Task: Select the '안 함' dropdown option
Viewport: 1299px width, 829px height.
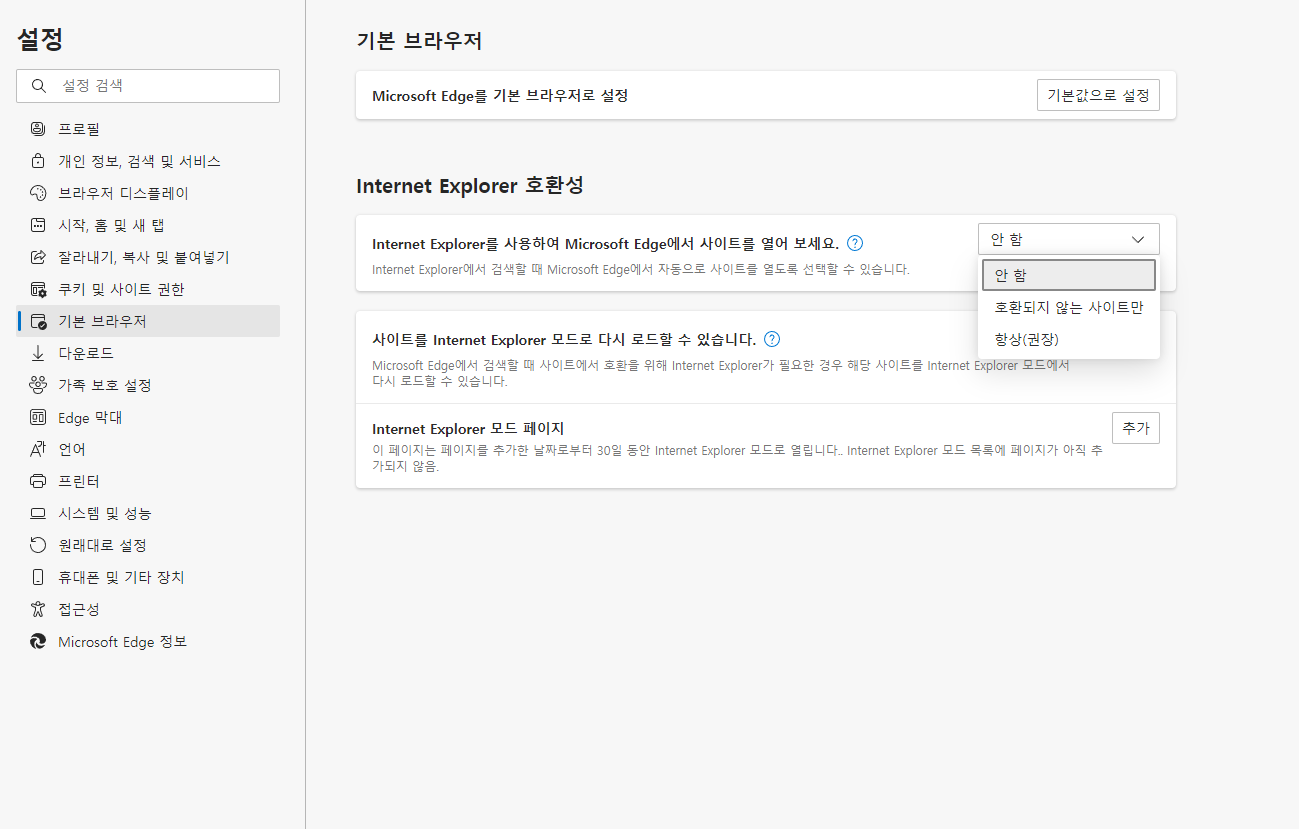Action: pos(1068,275)
